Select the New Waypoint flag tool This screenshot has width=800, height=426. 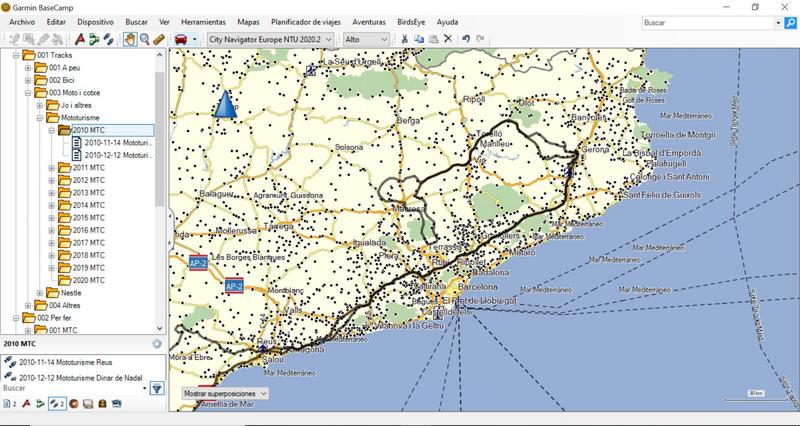(80, 39)
